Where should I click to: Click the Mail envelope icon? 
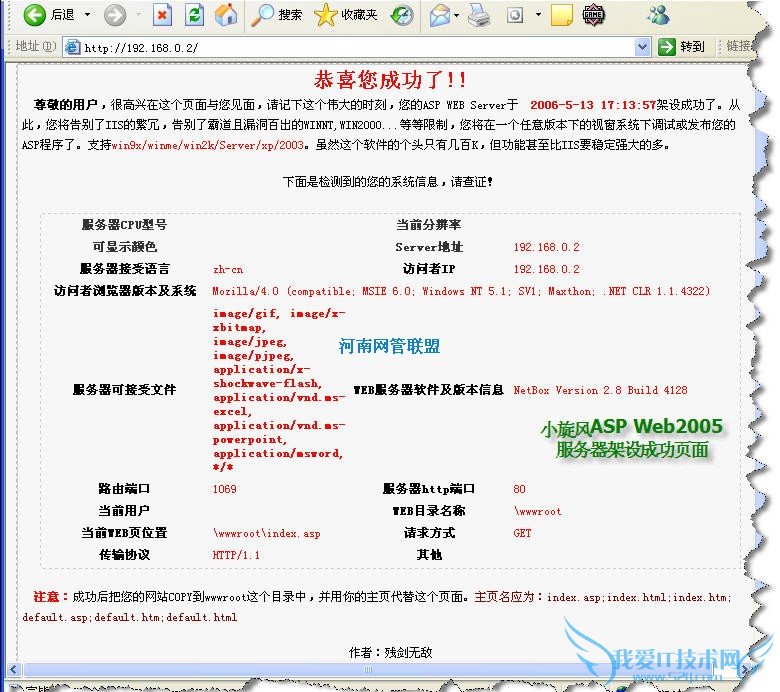click(x=440, y=15)
